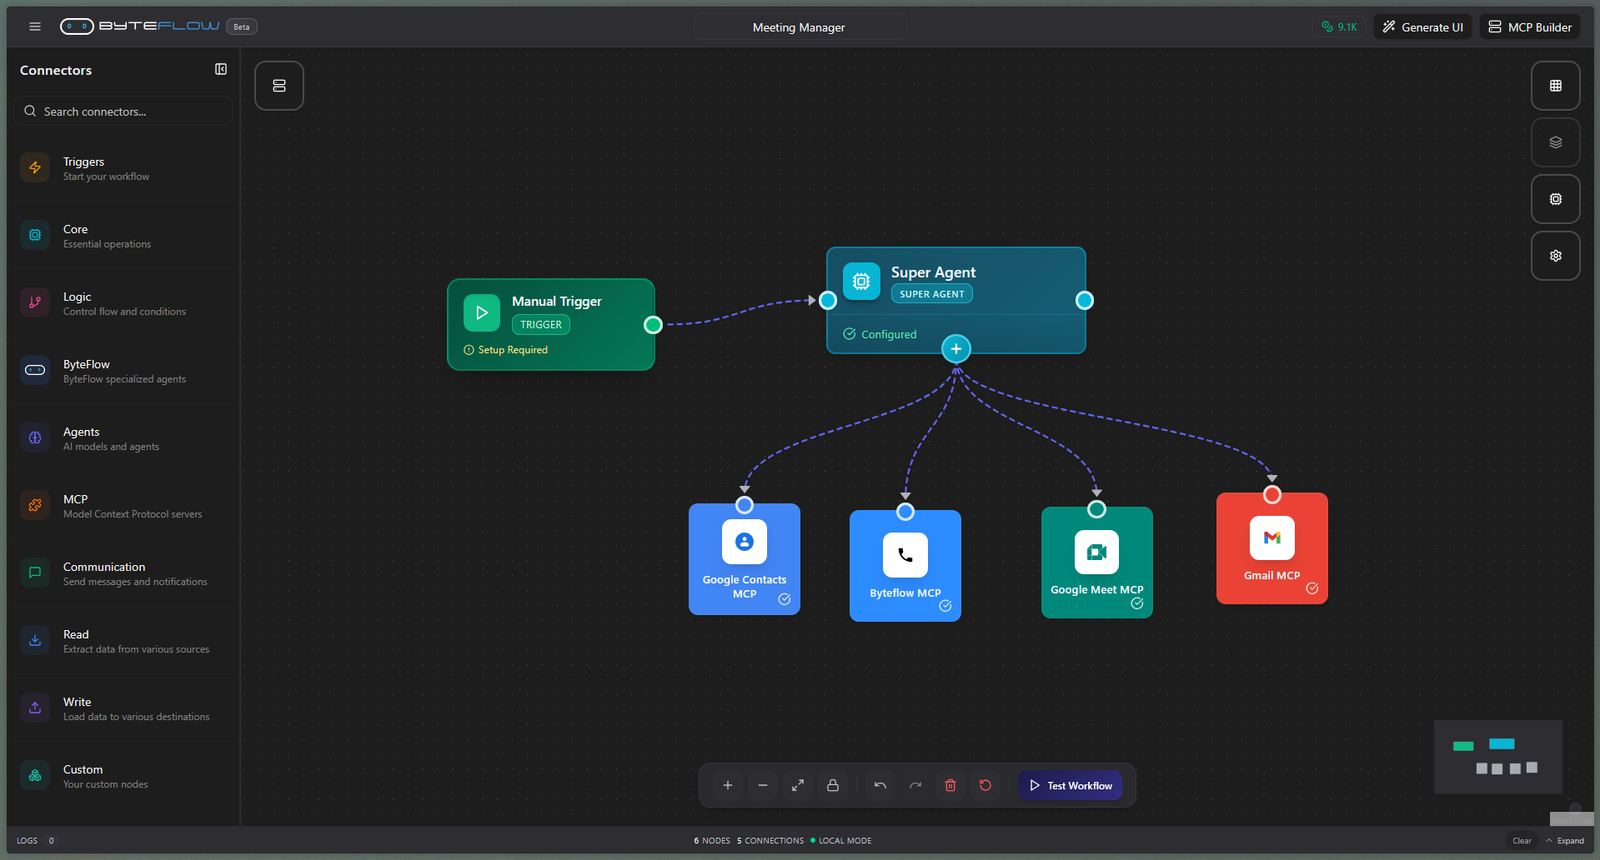Click the Write upload icon
Screen dimensions: 1600x860
tap(35, 708)
